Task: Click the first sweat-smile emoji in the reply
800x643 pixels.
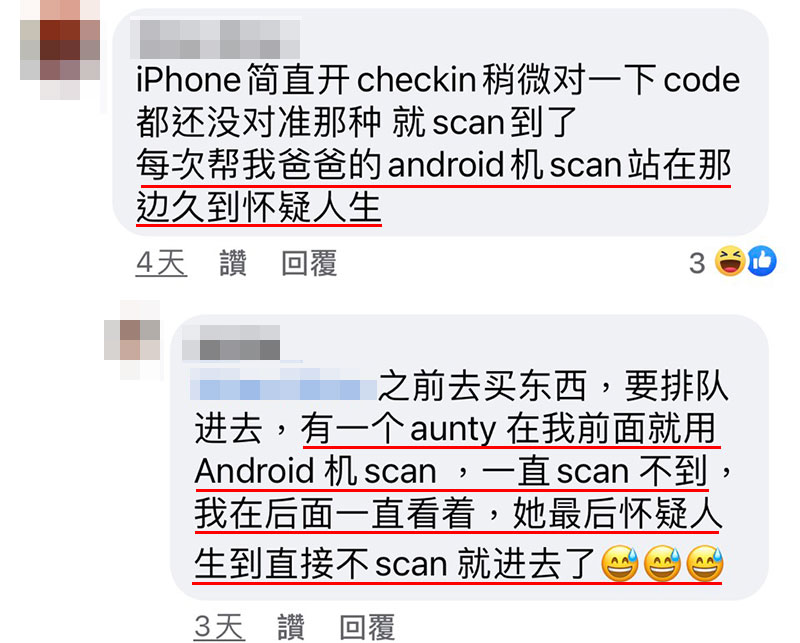Action: (619, 564)
